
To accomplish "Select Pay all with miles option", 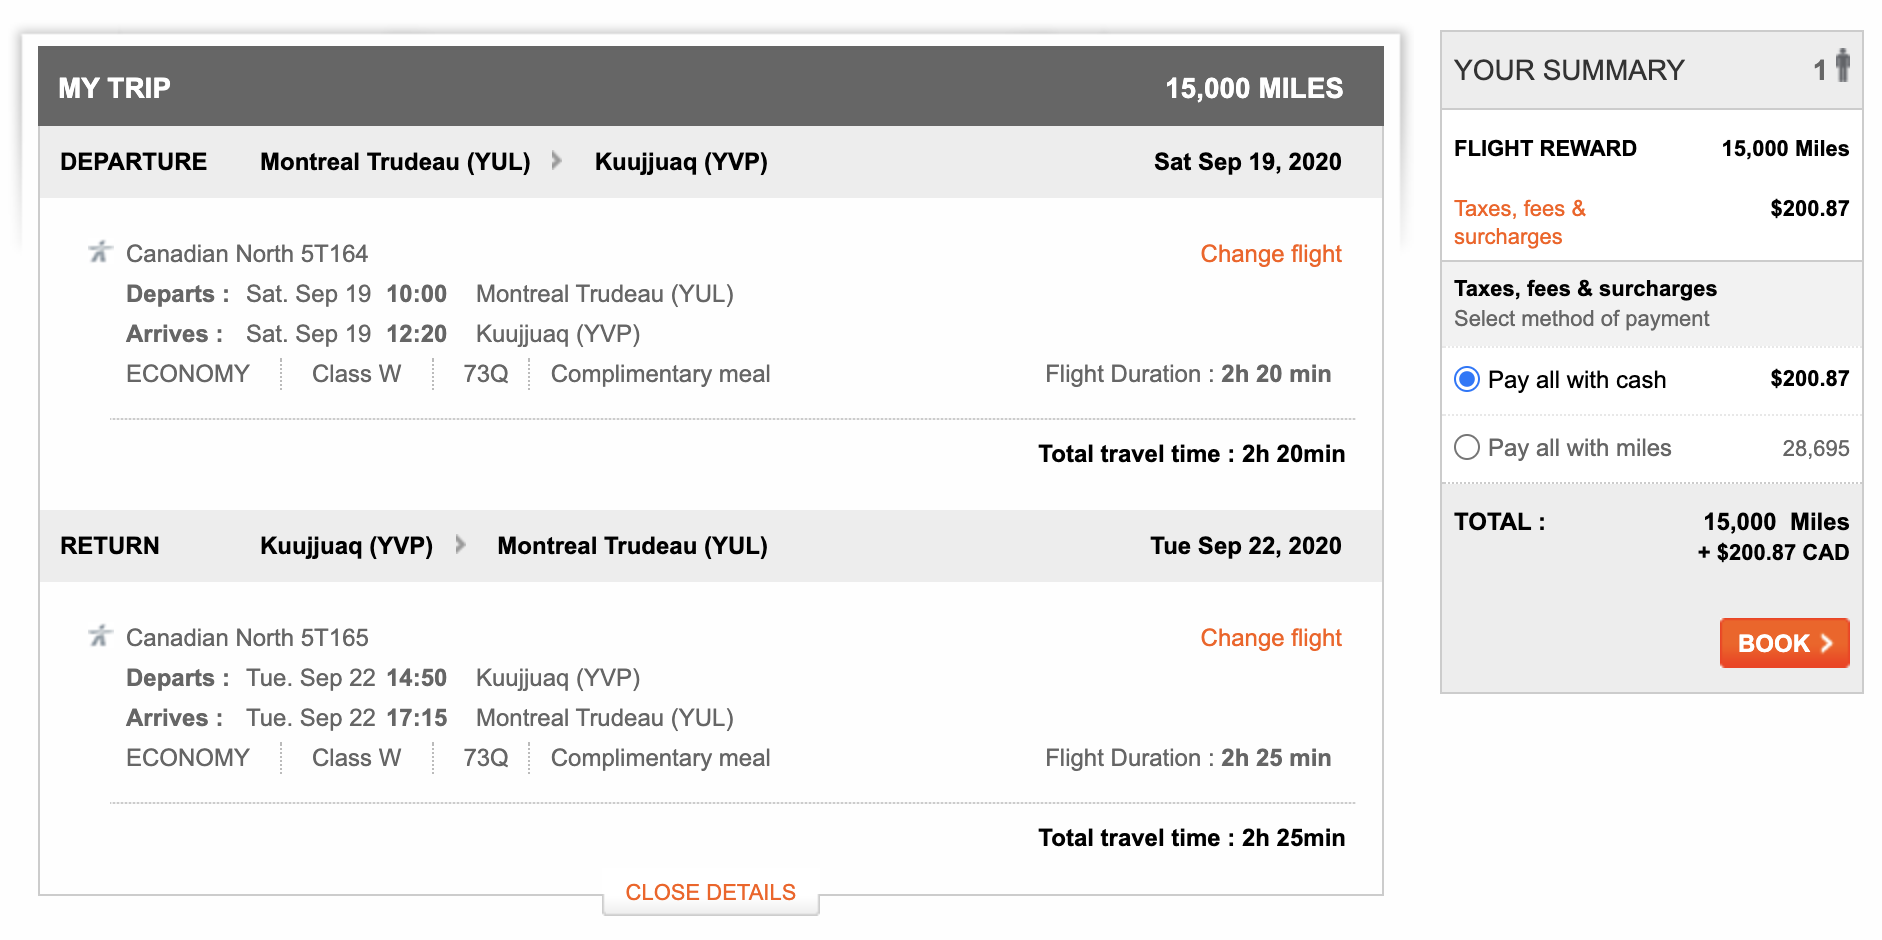I will (1467, 447).
